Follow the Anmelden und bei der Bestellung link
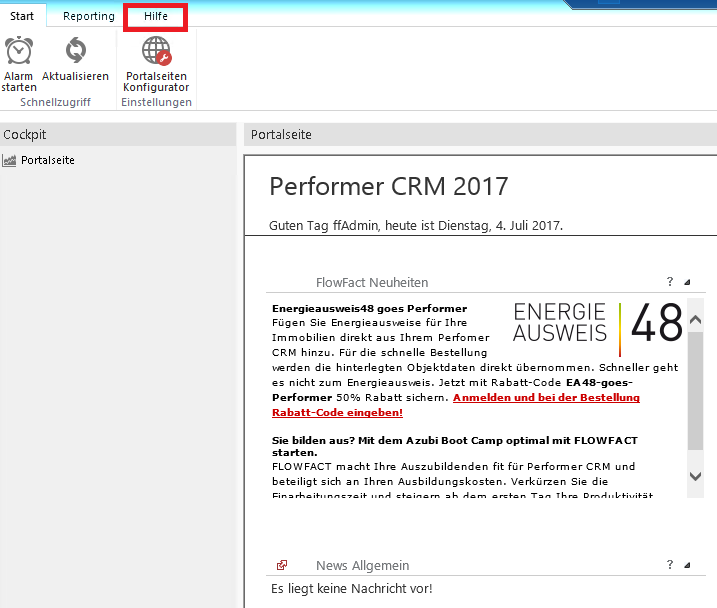The width and height of the screenshot is (717, 608). (546, 398)
